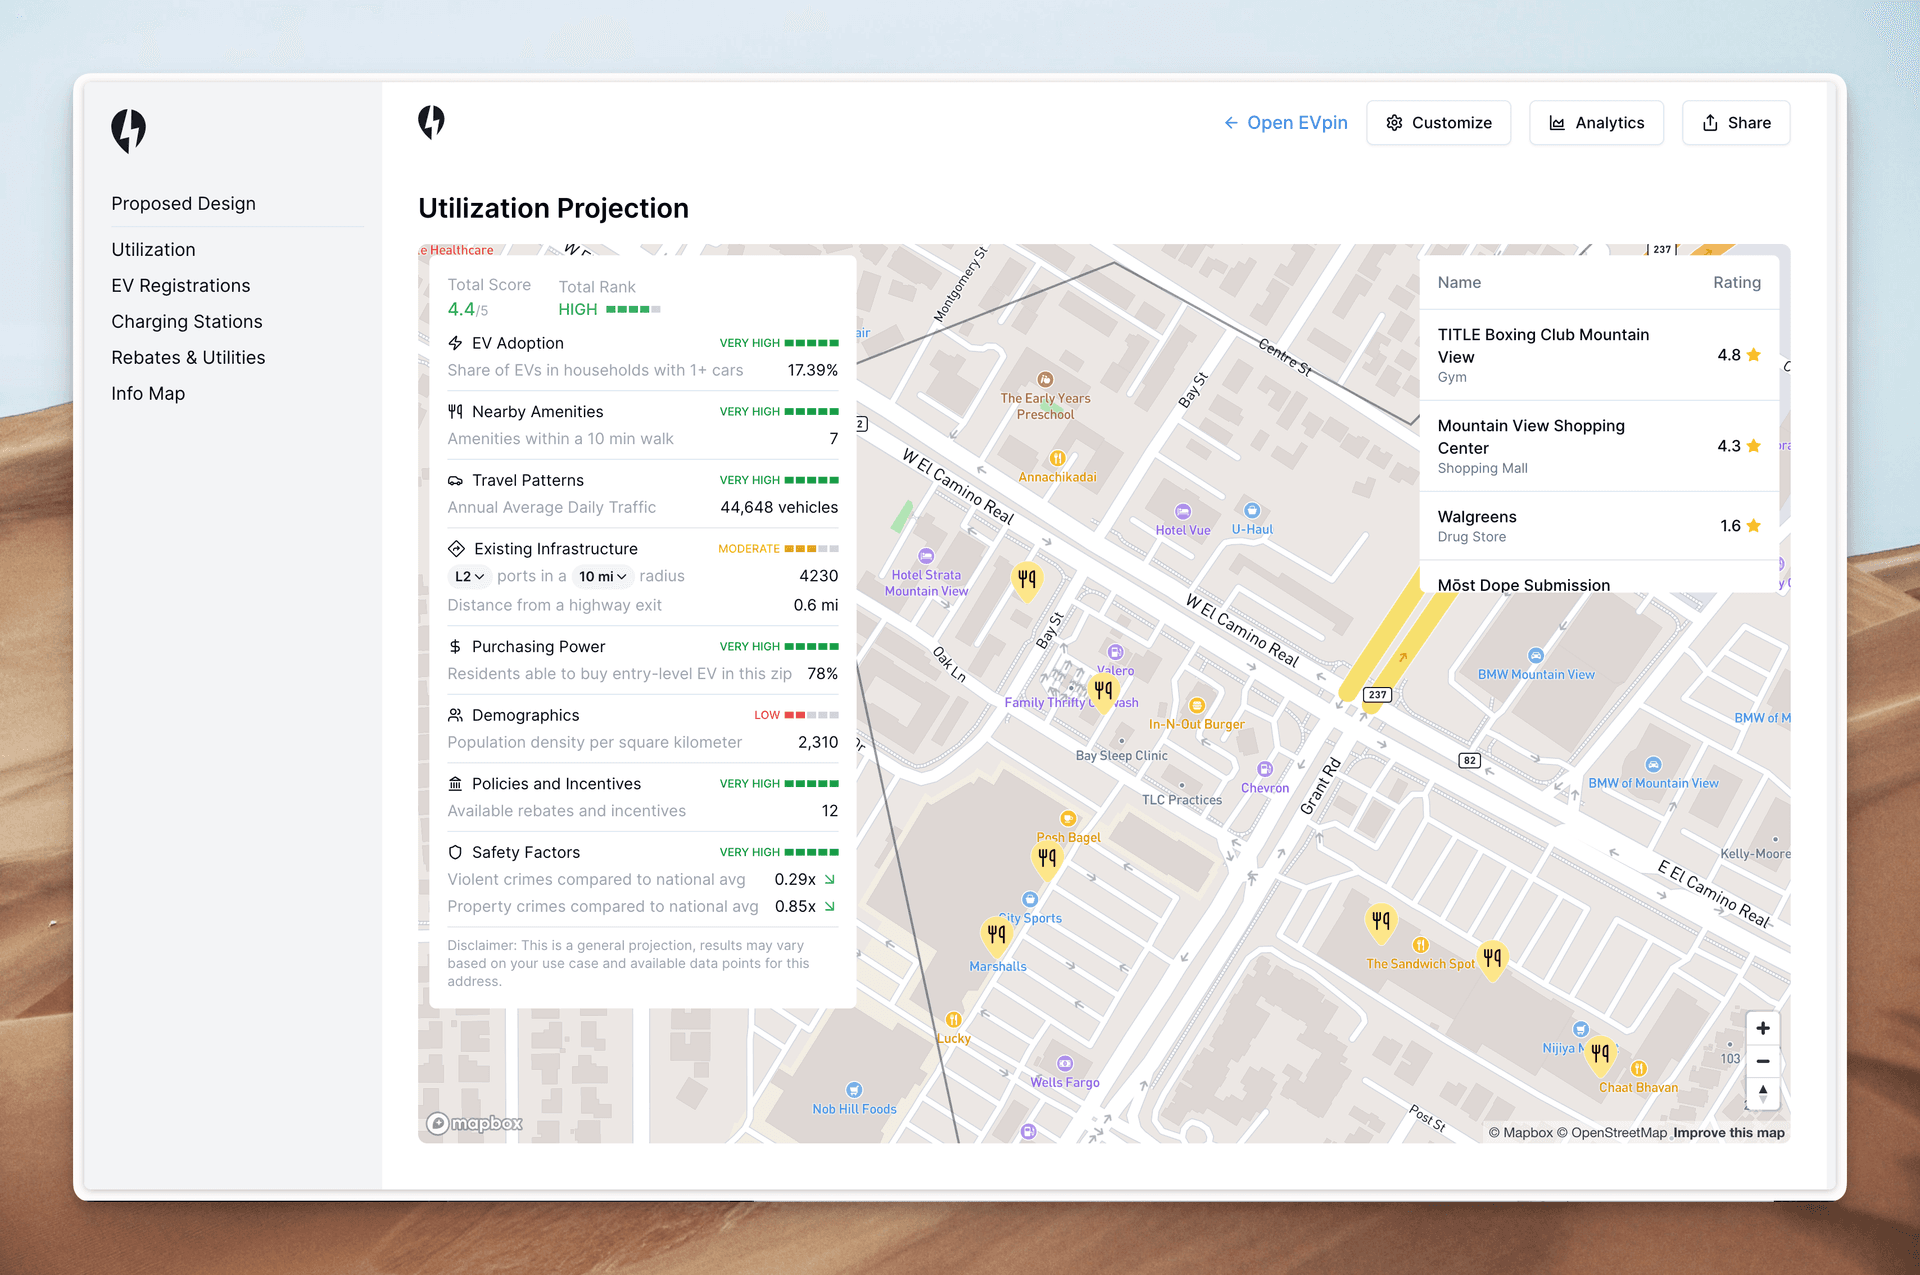Click the Analytics chart icon
The width and height of the screenshot is (1920, 1275).
(x=1557, y=123)
